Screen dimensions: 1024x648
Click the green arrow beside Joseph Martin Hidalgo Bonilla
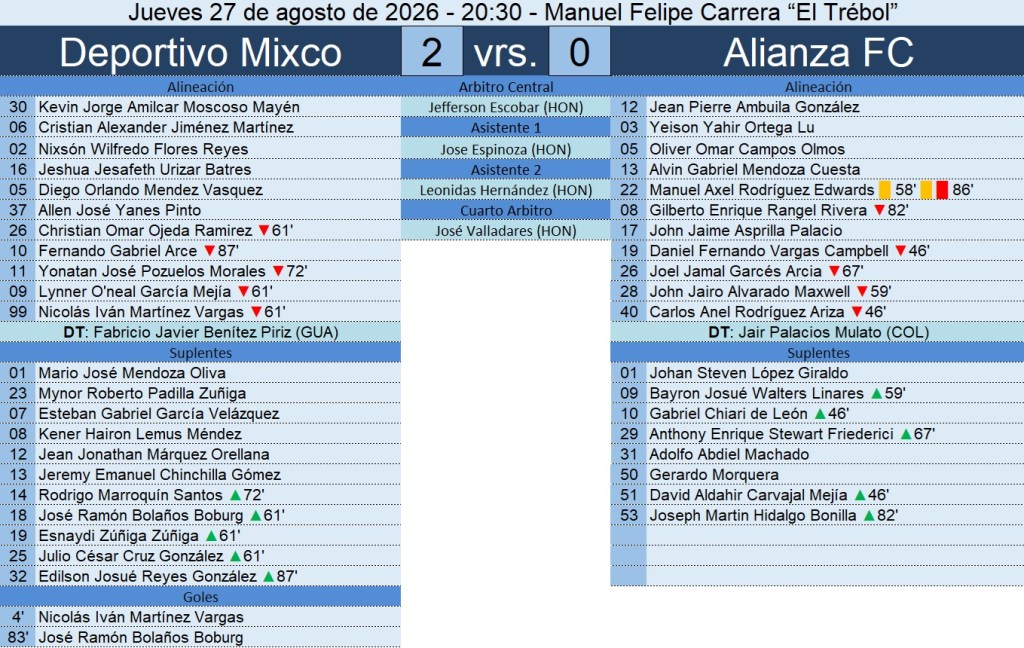point(869,515)
